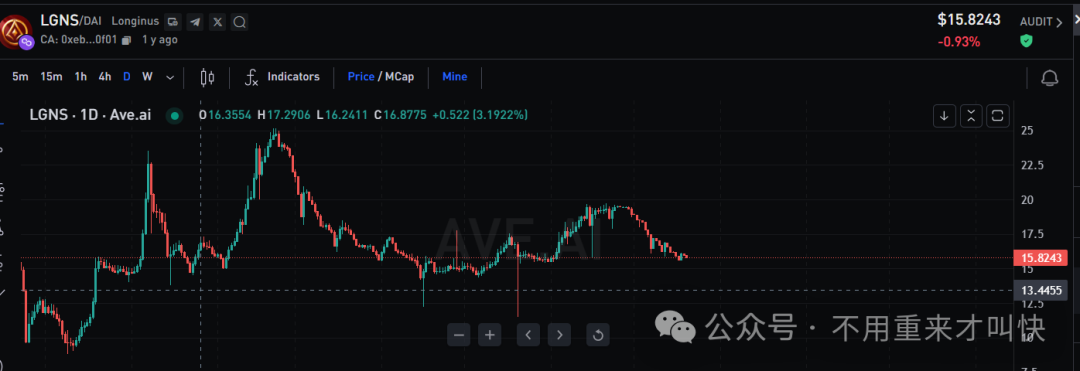This screenshot has height=371, width=1080.
Task: Open the X (Twitter) link icon
Action: click(x=218, y=22)
